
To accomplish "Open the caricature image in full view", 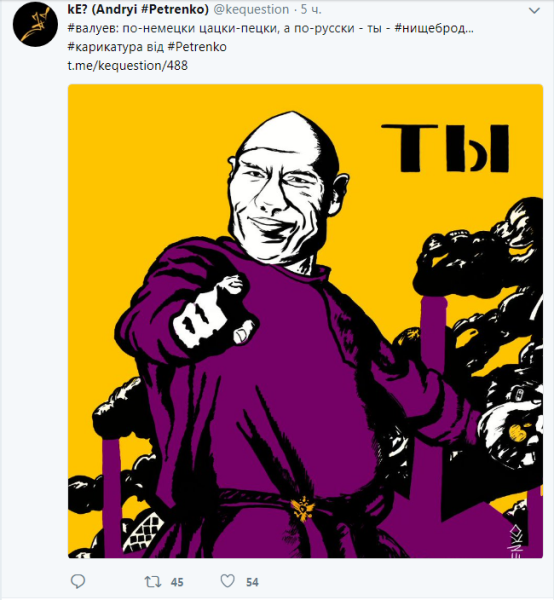I will pyautogui.click(x=305, y=321).
